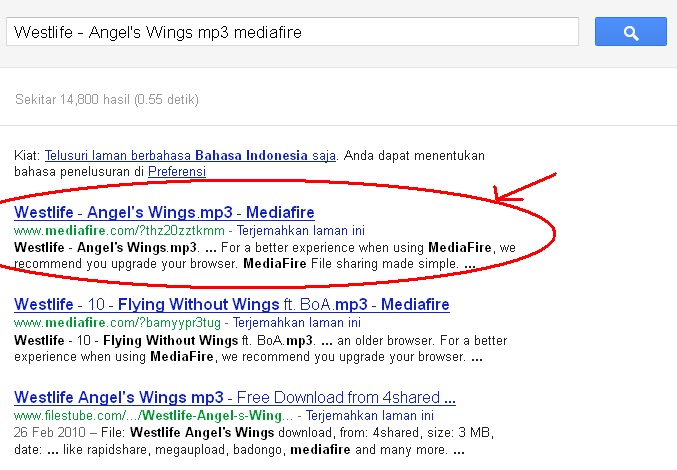
Task: Open 'Westlife Angel's Wings mp3 - Free Download' result
Action: [234, 397]
